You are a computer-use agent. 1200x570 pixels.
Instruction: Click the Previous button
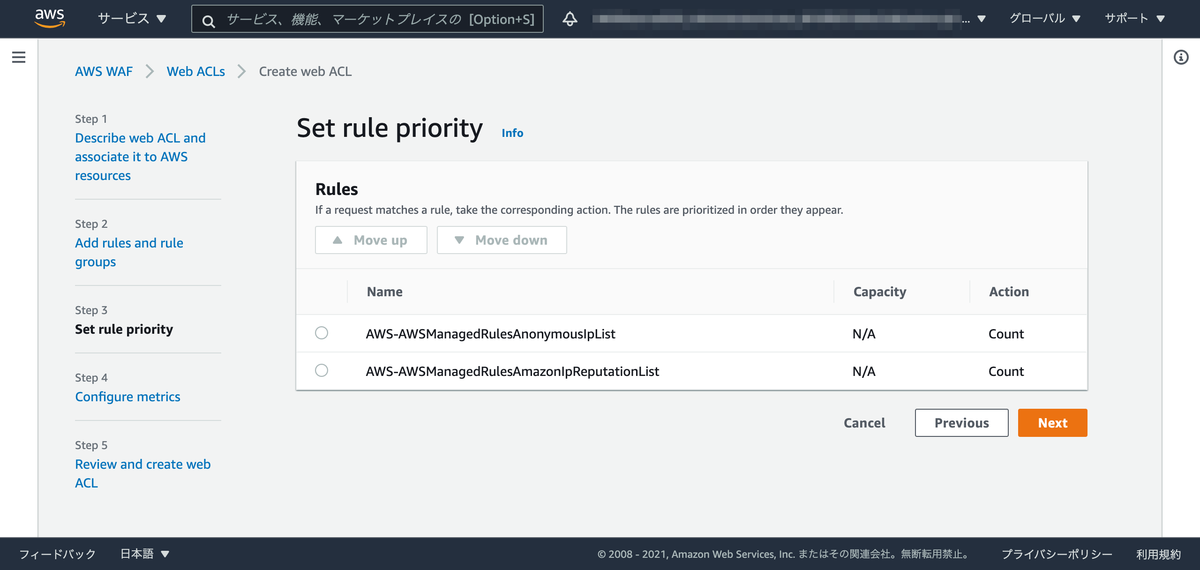point(962,423)
